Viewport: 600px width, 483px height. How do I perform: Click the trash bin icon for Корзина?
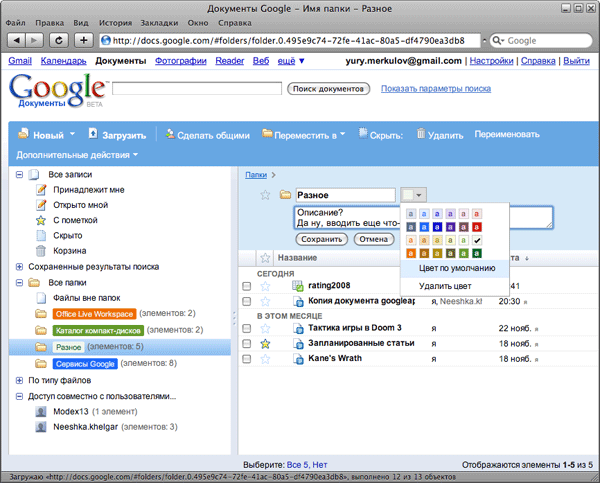coord(41,251)
